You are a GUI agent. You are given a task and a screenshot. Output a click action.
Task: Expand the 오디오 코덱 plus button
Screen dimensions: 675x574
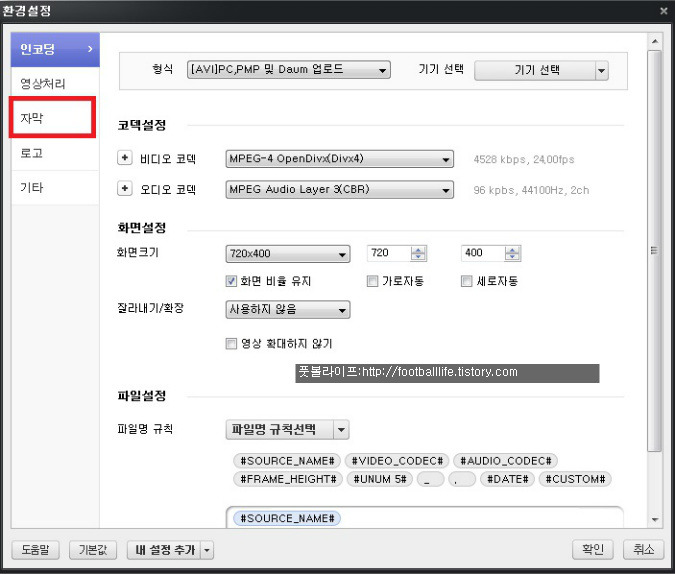(124, 188)
